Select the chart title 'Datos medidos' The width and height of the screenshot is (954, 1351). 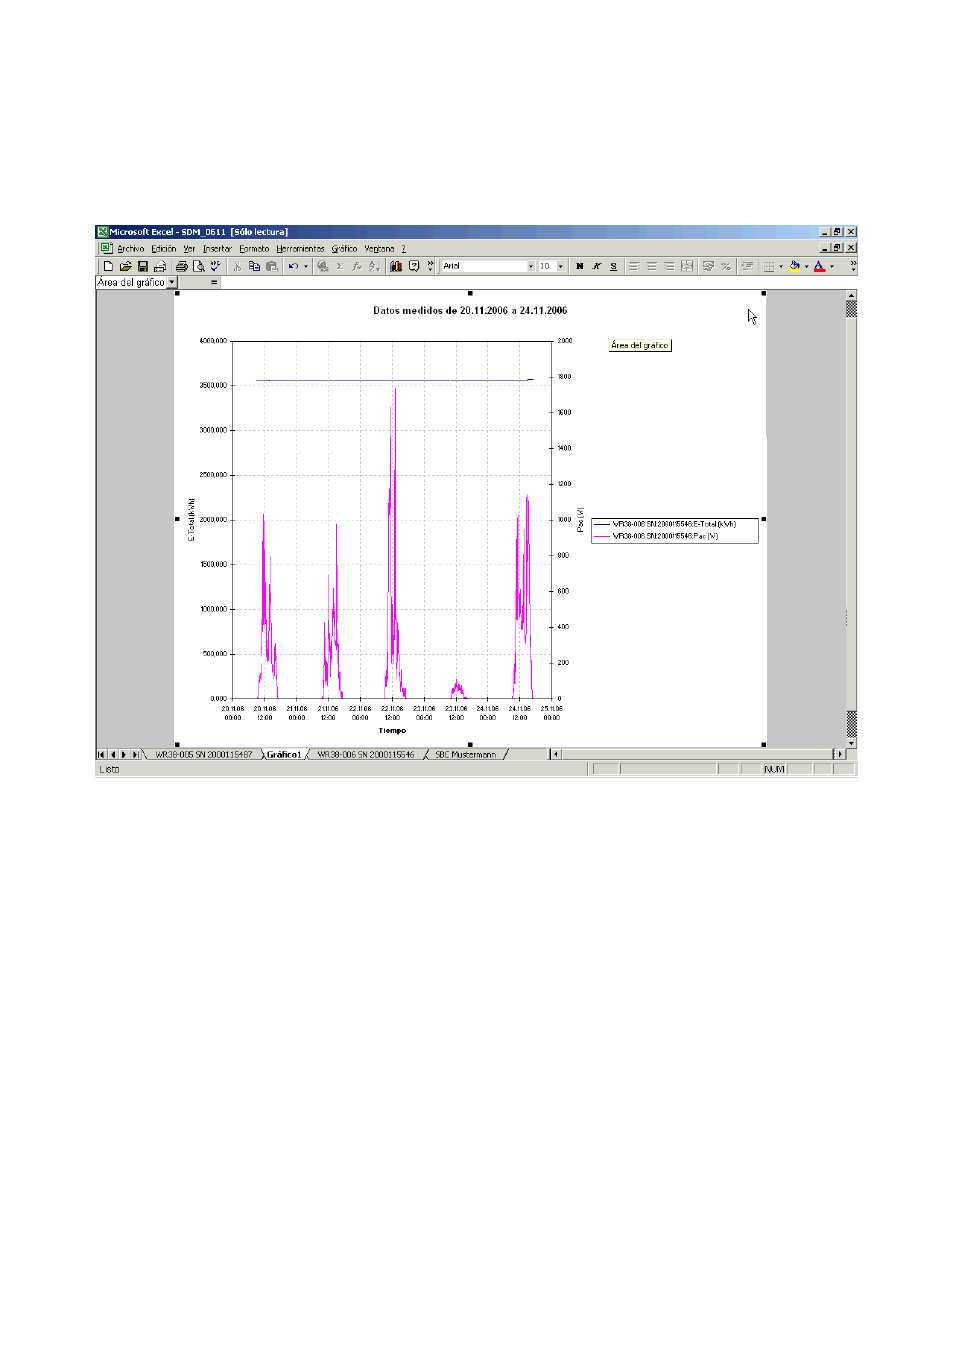click(469, 311)
